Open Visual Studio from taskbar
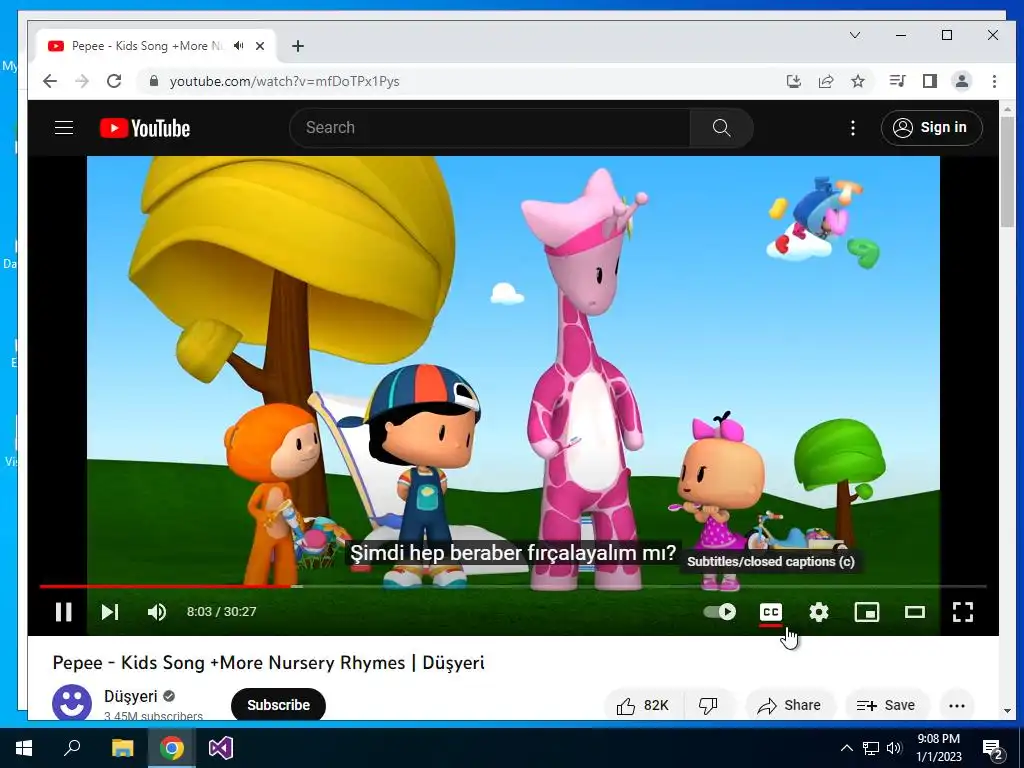1024x768 pixels. coord(221,748)
